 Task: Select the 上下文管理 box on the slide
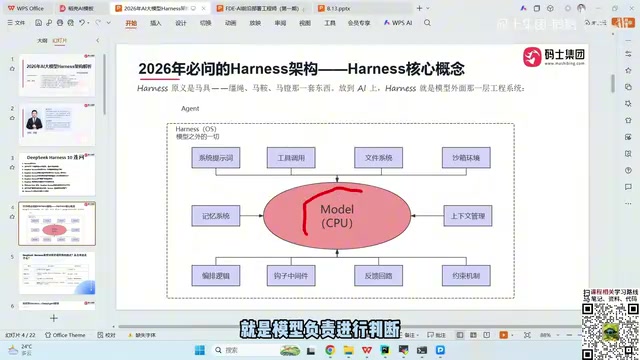(468, 216)
